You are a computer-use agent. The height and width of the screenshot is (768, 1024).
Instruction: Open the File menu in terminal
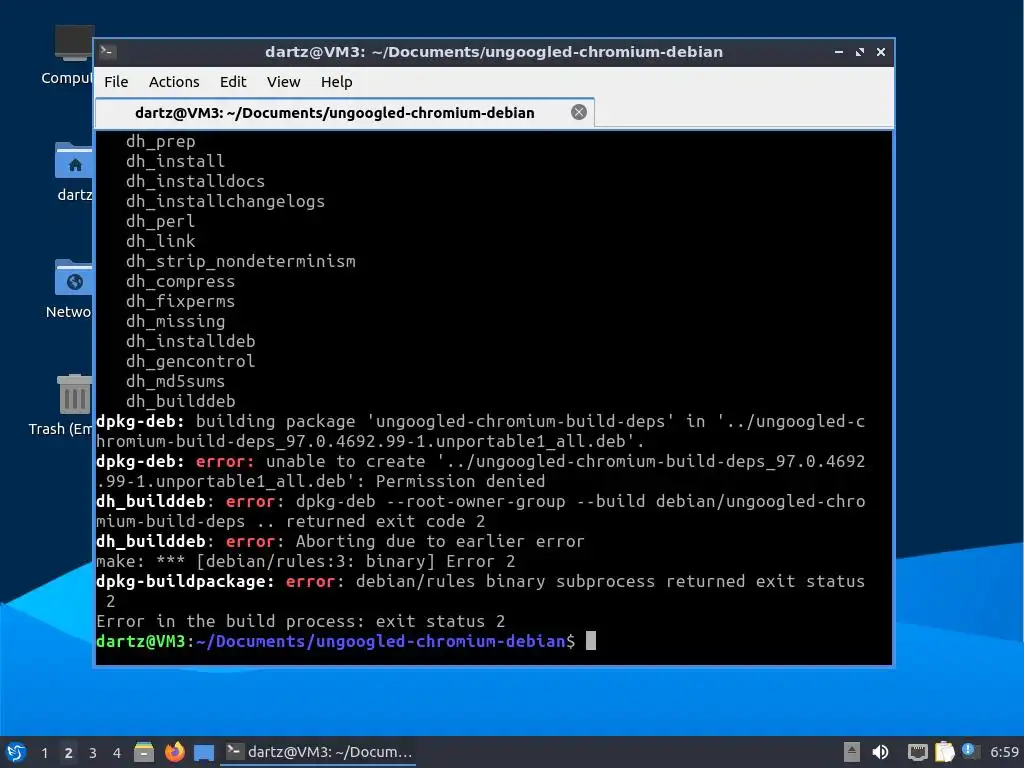coord(116,82)
